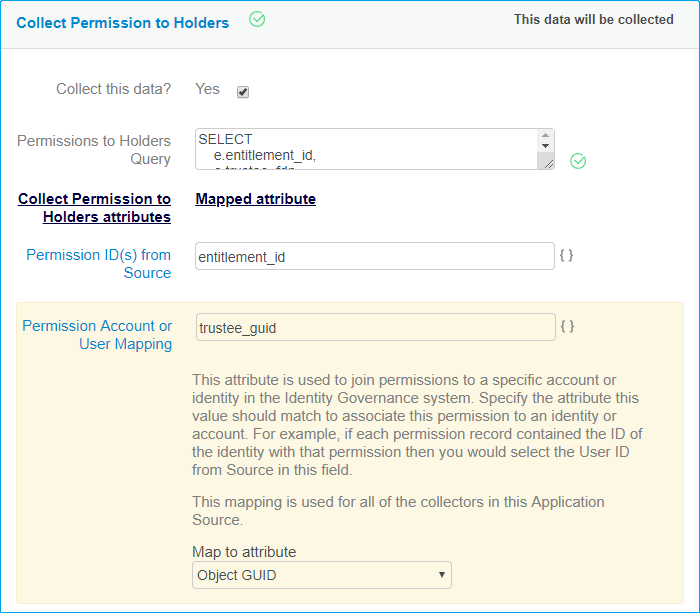Viewport: 700px width, 613px height.
Task: Click the Mapped attribute column heading
Action: 256,199
